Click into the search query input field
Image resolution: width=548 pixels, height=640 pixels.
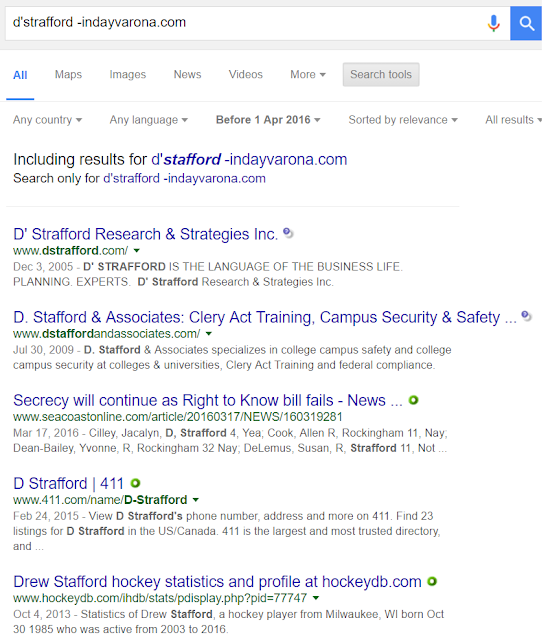coord(245,22)
